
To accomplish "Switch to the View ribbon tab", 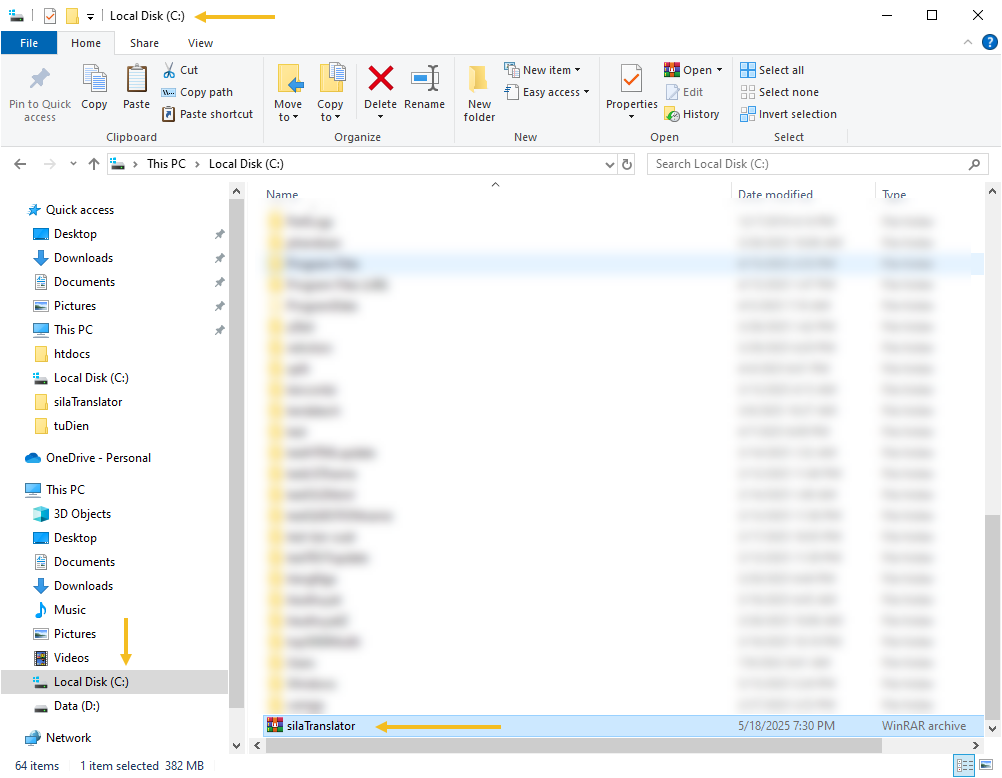I will click(x=200, y=43).
